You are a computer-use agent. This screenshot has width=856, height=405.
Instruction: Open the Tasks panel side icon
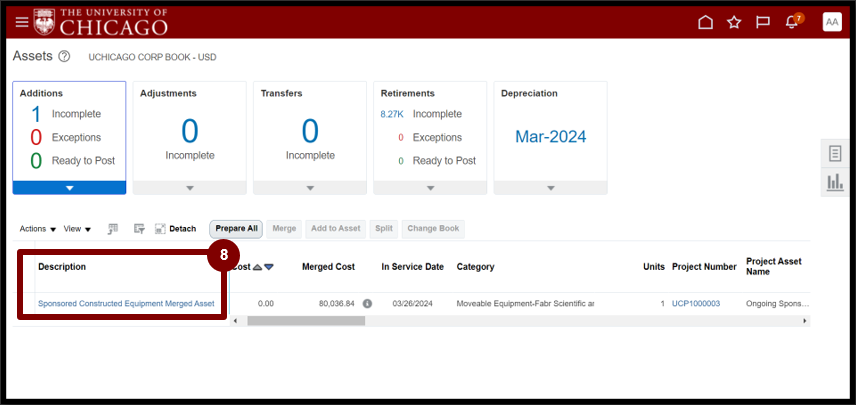(835, 154)
